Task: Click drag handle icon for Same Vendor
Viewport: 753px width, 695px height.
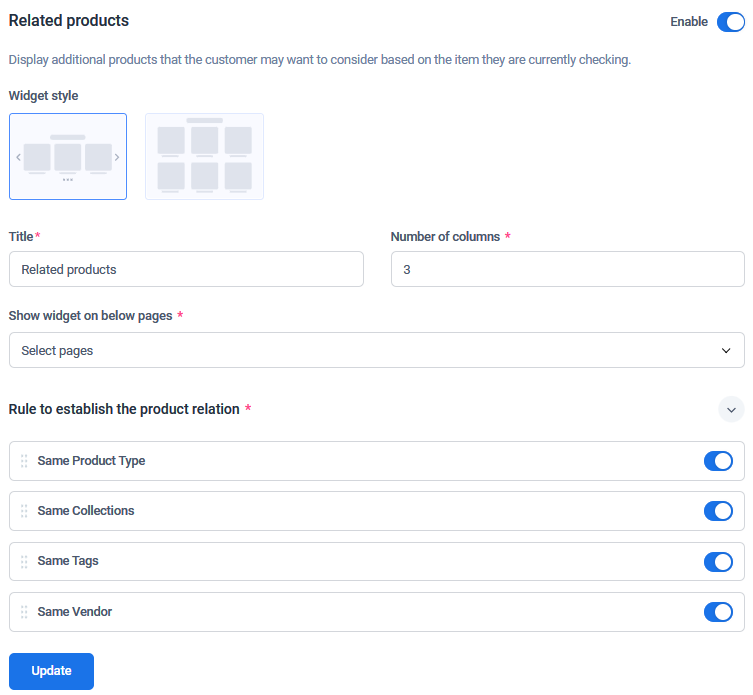Action: point(24,612)
